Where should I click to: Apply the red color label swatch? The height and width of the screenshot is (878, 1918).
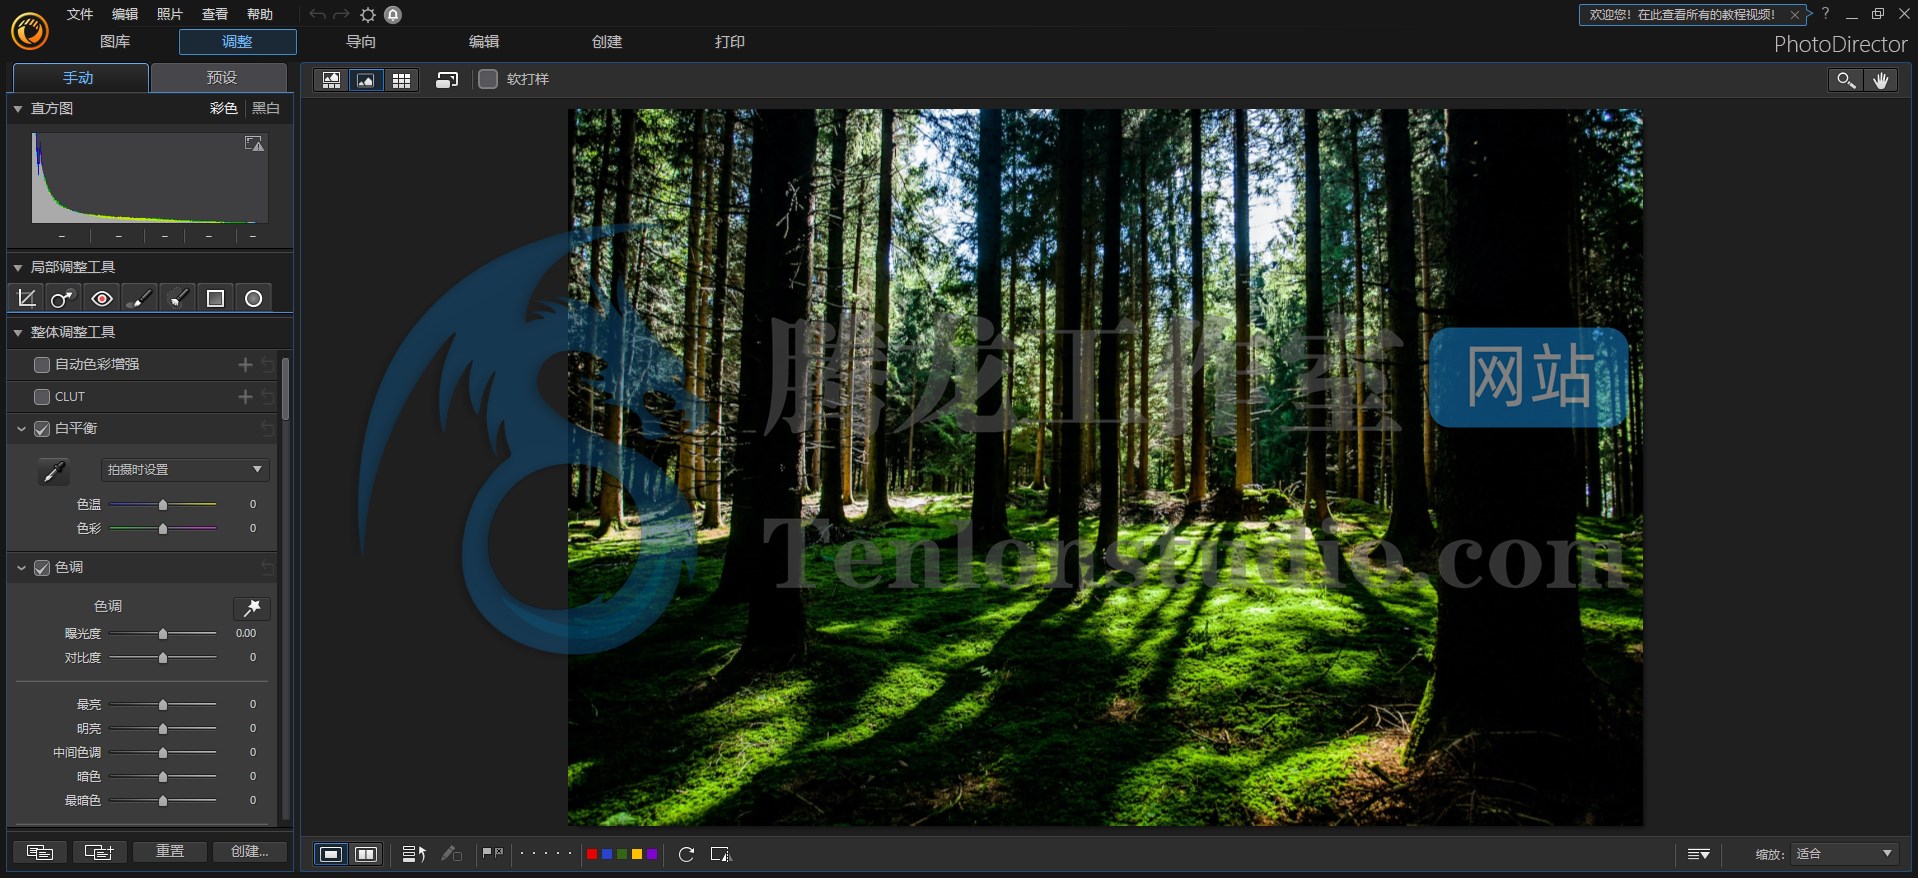point(592,854)
